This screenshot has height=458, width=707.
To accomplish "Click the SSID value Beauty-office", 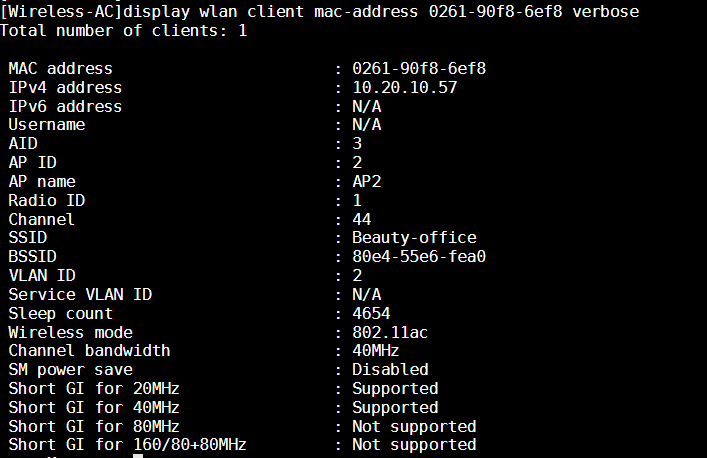I will point(414,238).
